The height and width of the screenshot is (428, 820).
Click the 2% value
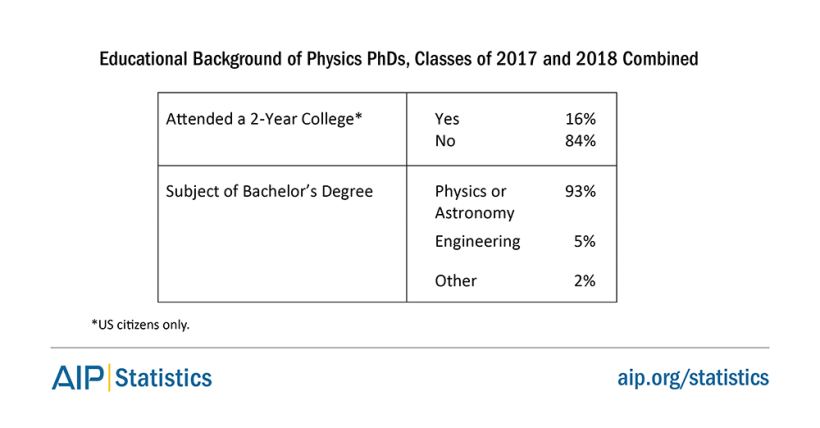tap(584, 281)
